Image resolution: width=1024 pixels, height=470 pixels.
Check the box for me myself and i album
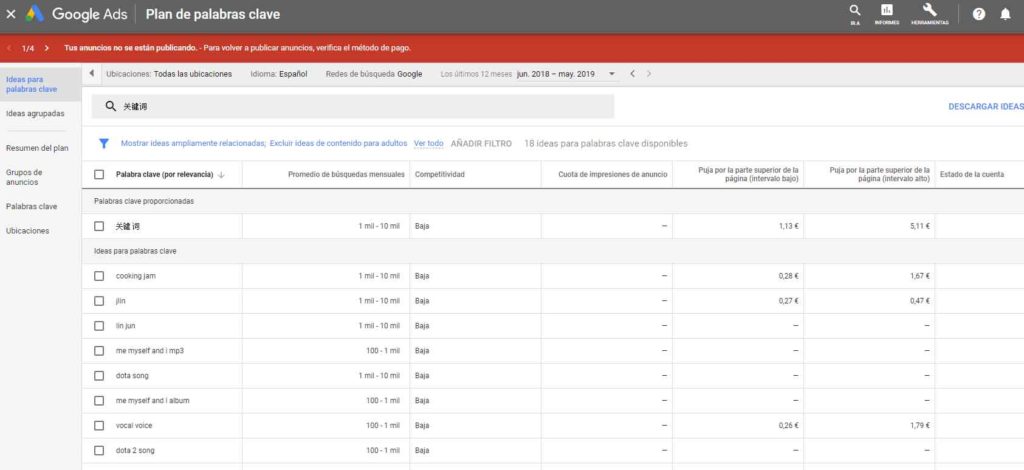click(x=99, y=400)
